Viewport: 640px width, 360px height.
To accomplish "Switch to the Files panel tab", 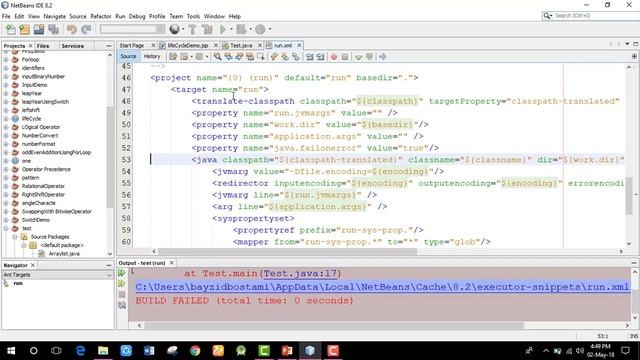I will [43, 46].
